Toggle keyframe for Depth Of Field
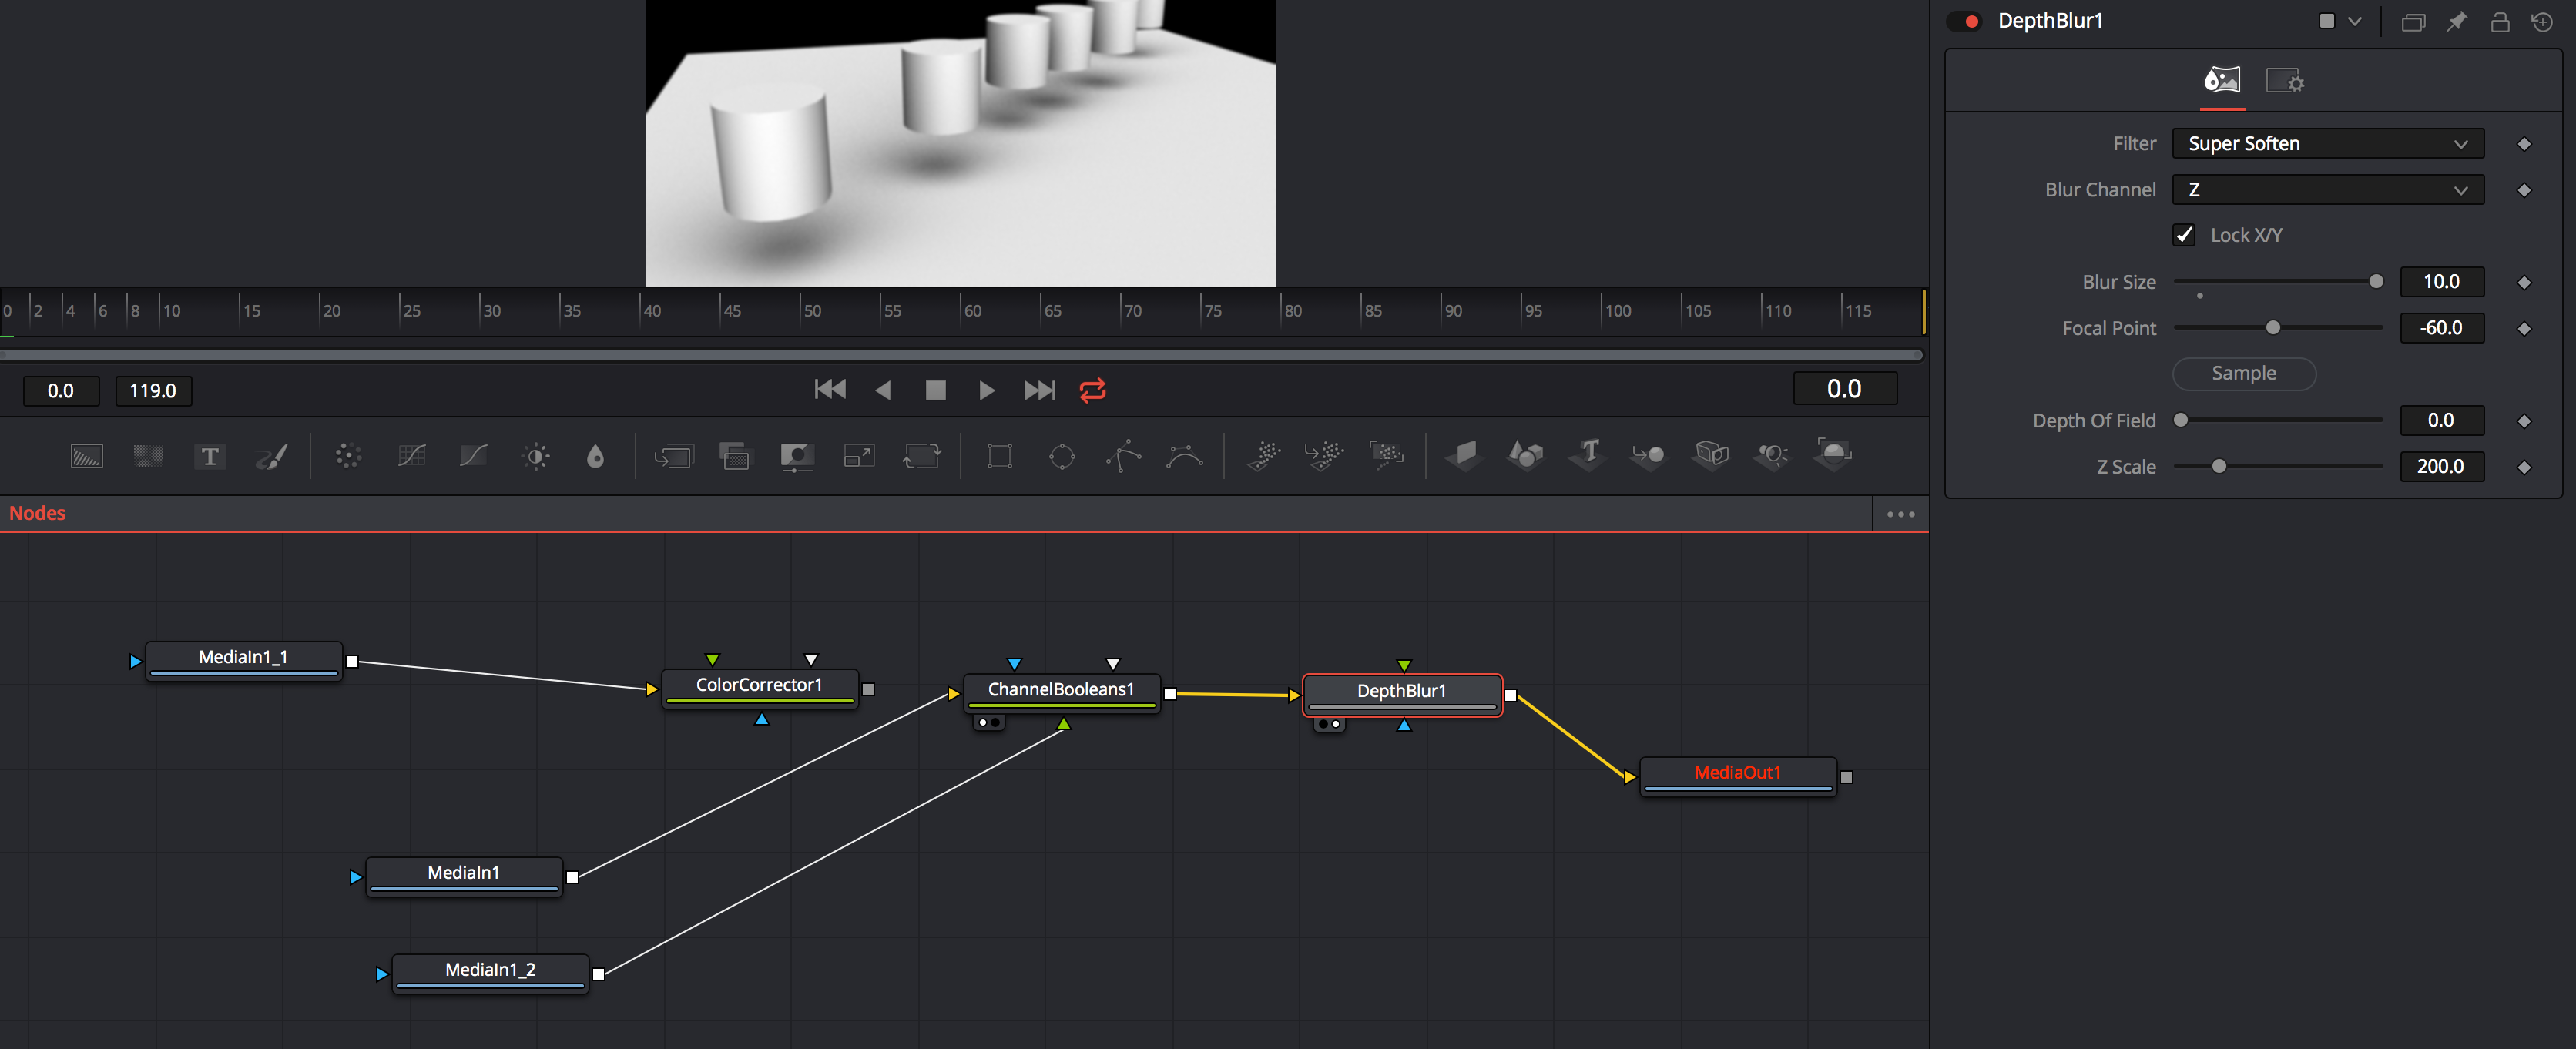Screen dimensions: 2576x1049 coord(2523,421)
